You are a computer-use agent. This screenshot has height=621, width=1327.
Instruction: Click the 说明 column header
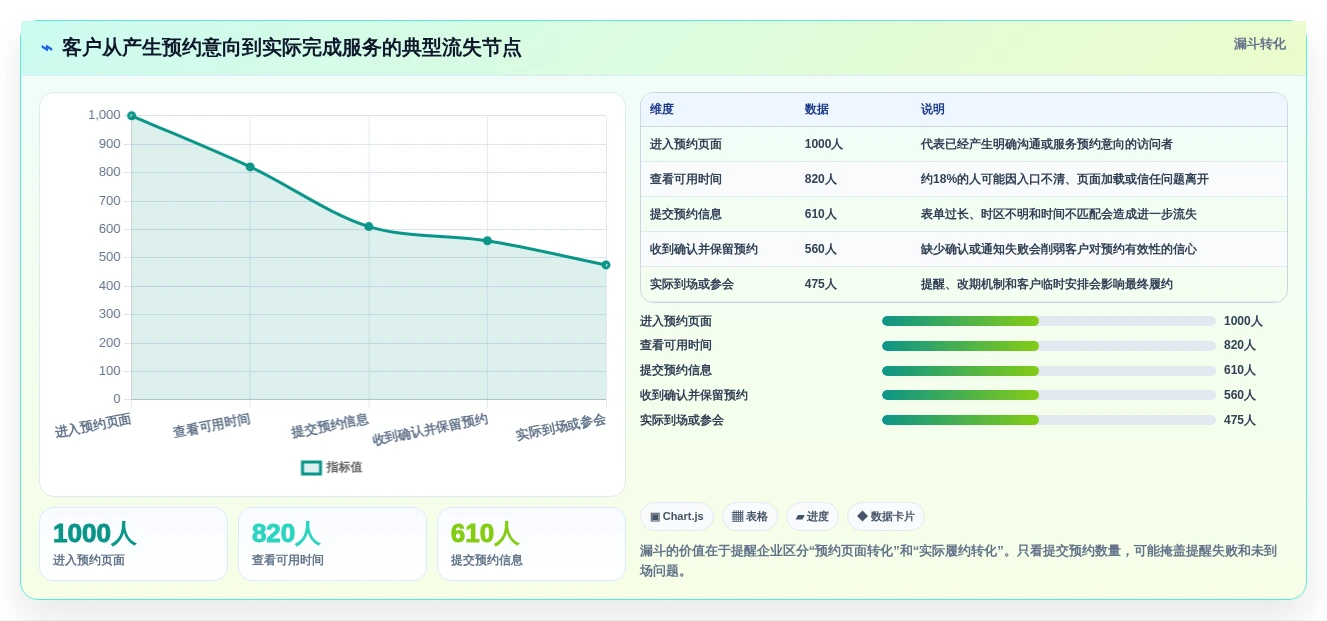[x=933, y=110]
